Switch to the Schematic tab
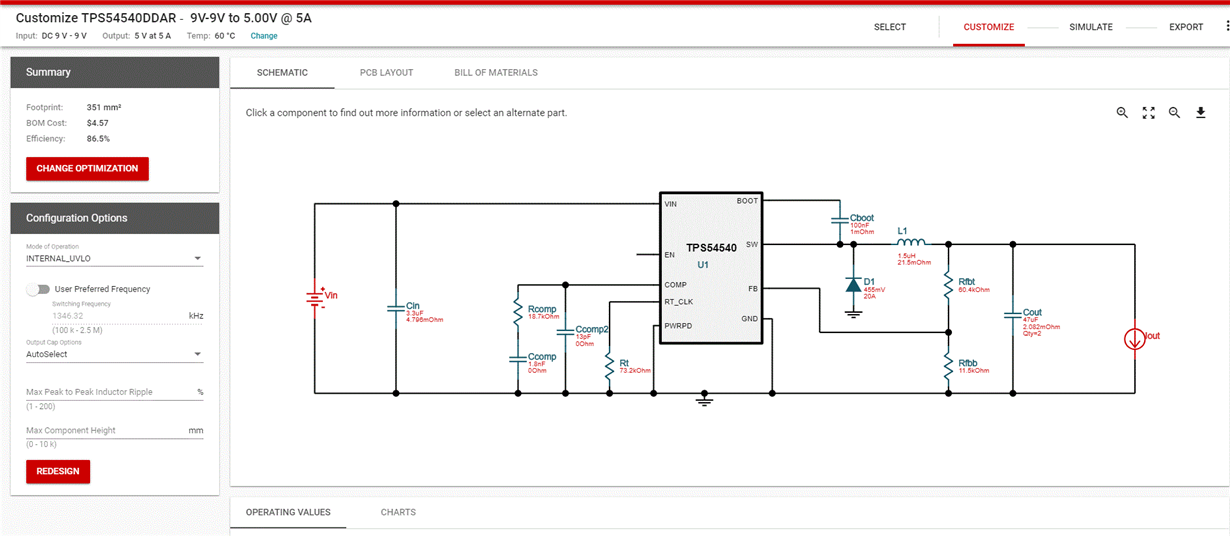Image resolution: width=1230 pixels, height=536 pixels. 282,73
